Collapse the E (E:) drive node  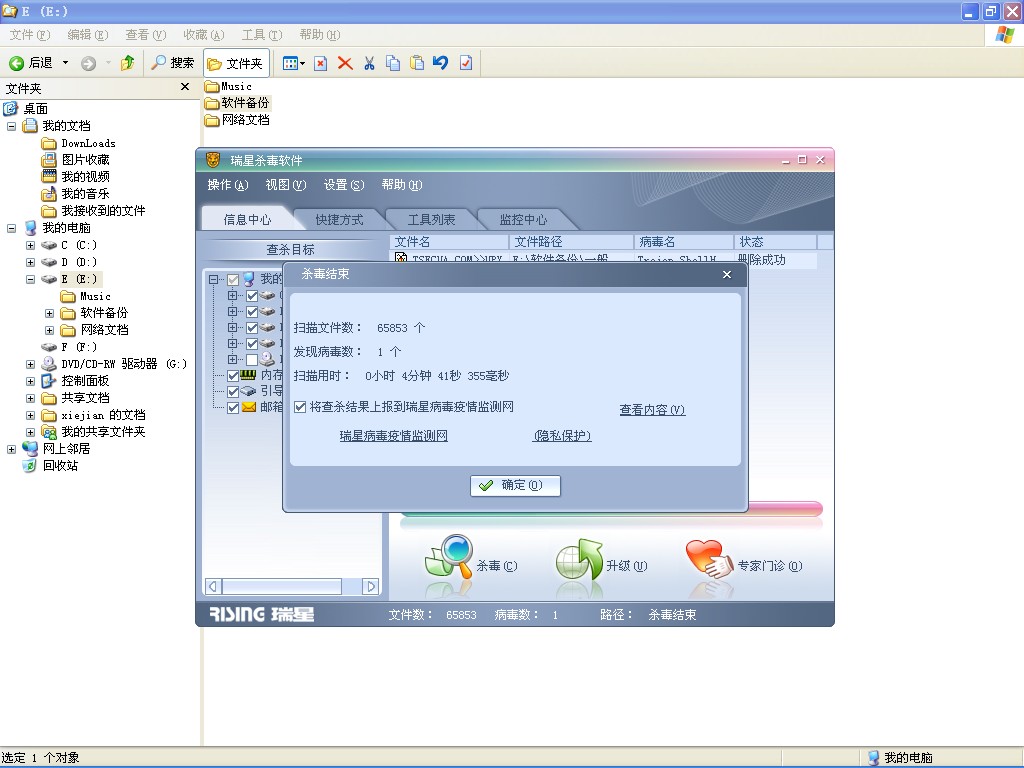coord(30,279)
